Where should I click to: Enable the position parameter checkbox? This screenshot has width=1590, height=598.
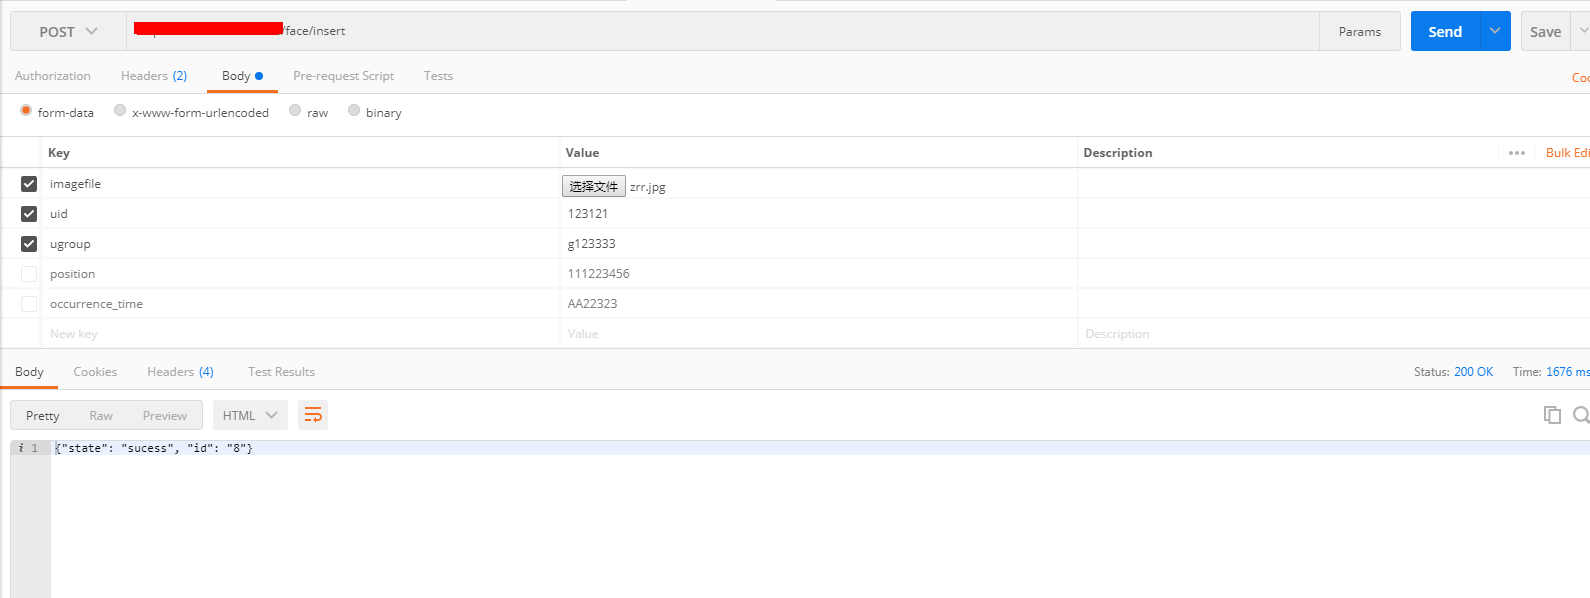(x=29, y=274)
